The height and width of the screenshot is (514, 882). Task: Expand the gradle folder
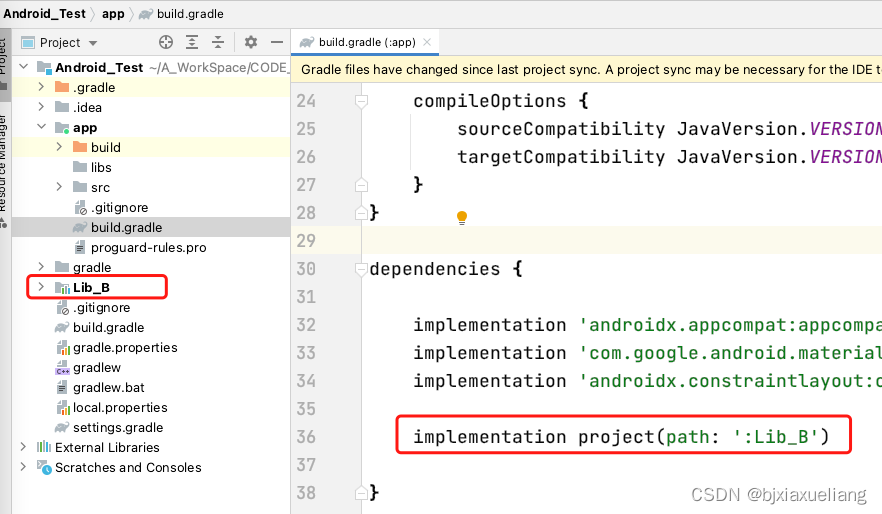point(41,267)
